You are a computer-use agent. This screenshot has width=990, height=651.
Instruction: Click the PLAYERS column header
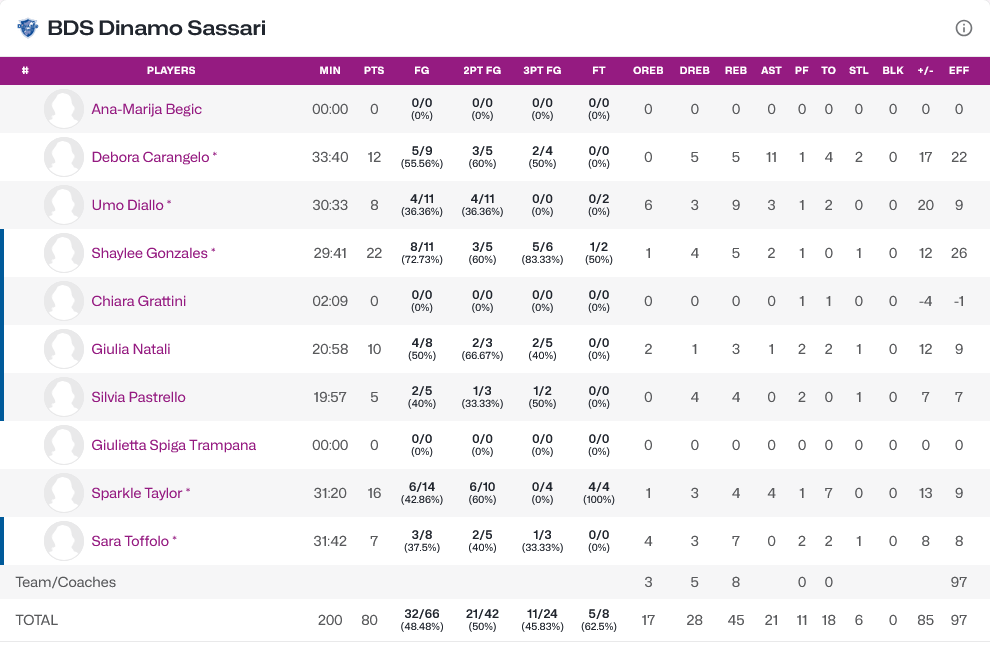coord(171,71)
